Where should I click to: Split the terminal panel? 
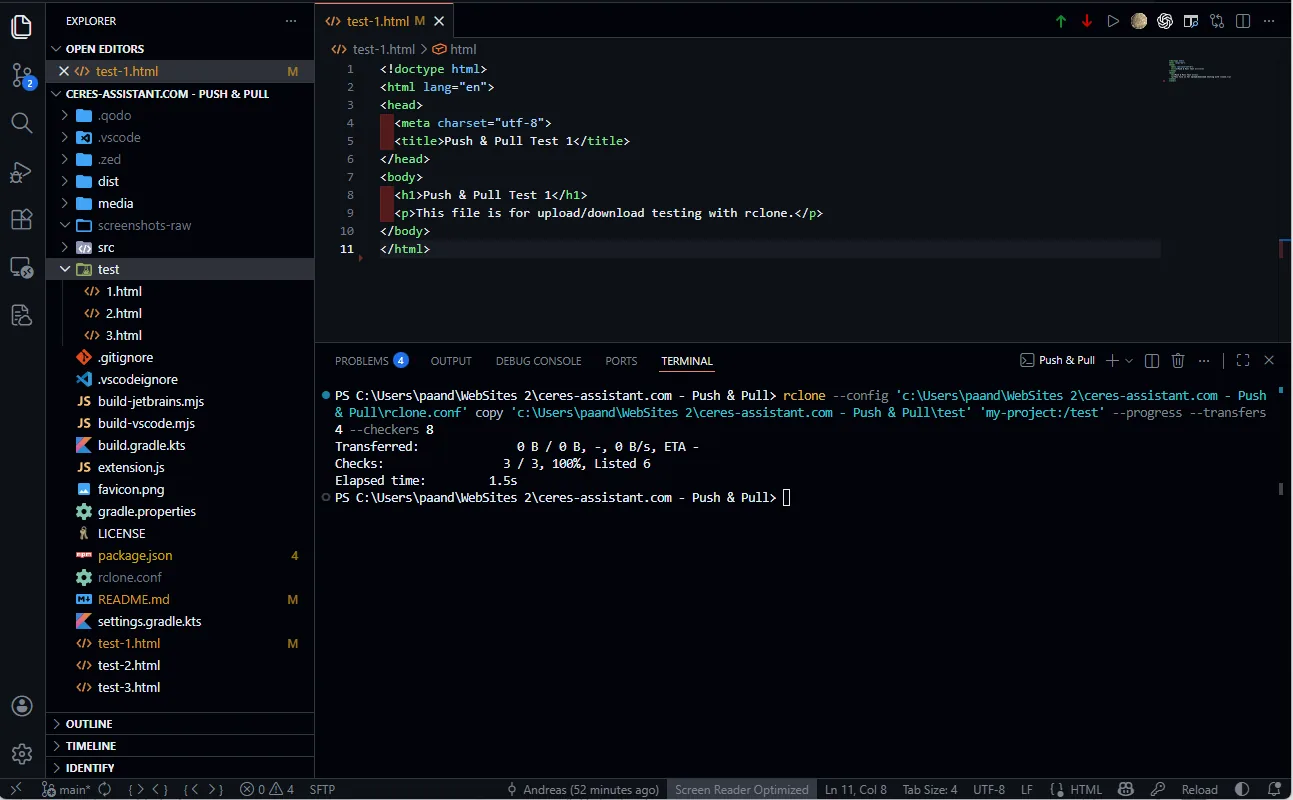coord(1152,360)
